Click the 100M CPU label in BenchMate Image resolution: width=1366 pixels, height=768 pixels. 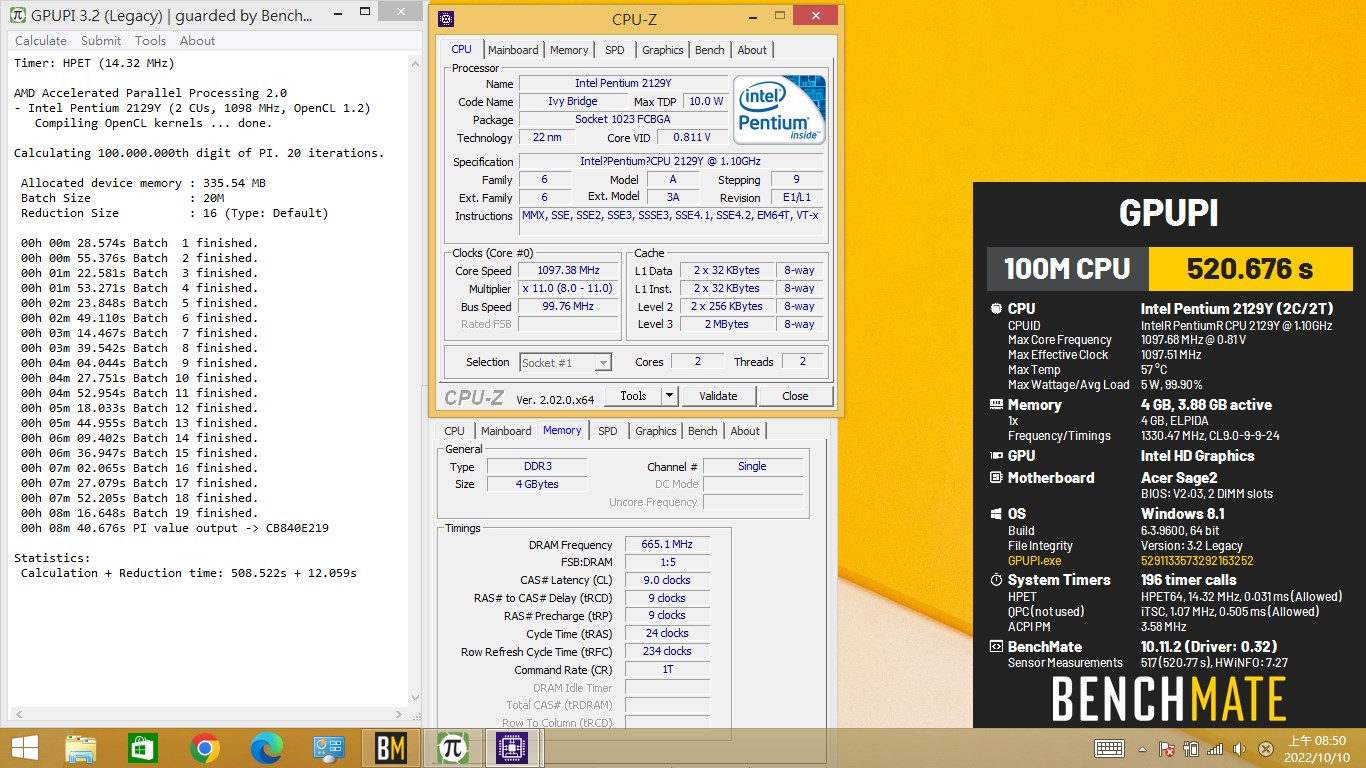(x=1067, y=268)
